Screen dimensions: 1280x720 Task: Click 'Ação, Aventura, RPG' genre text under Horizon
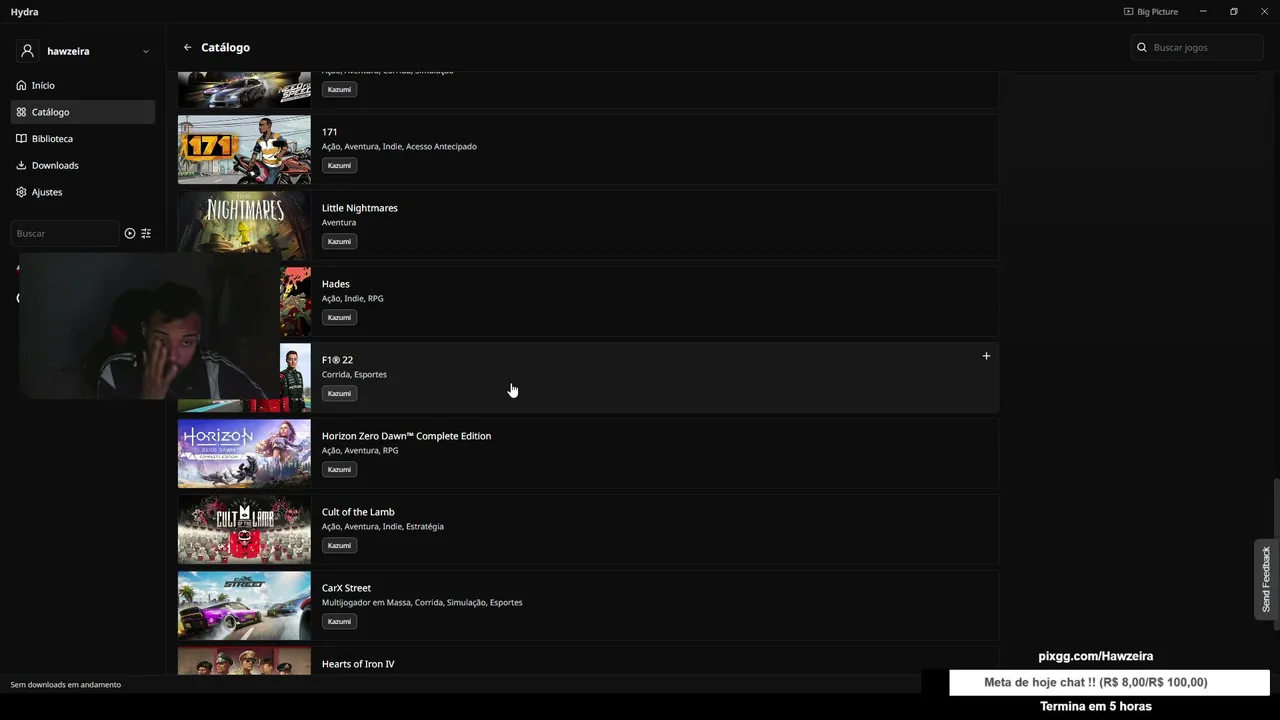[x=360, y=450]
